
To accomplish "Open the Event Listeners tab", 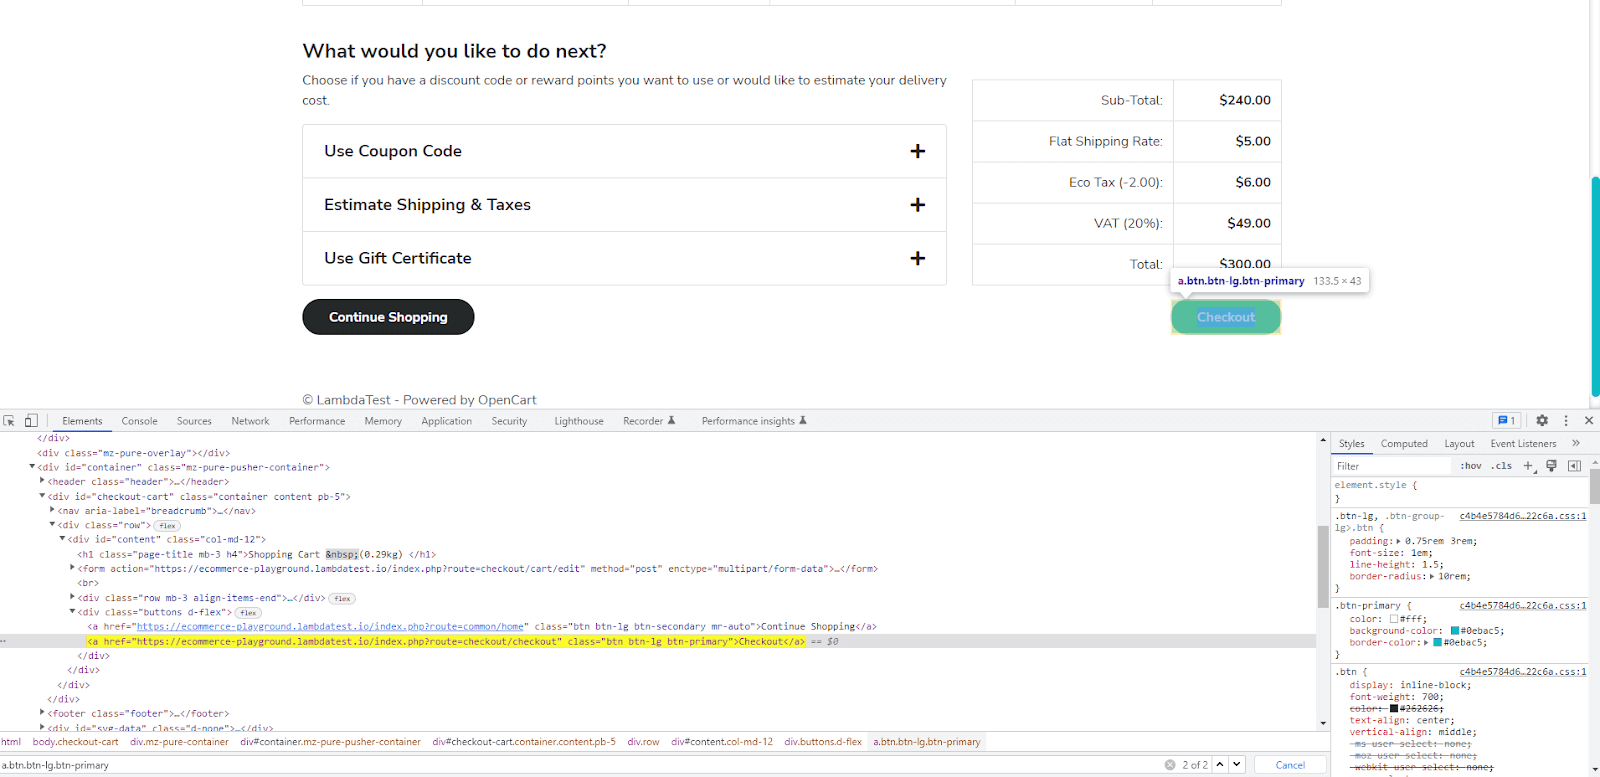I will (1523, 443).
